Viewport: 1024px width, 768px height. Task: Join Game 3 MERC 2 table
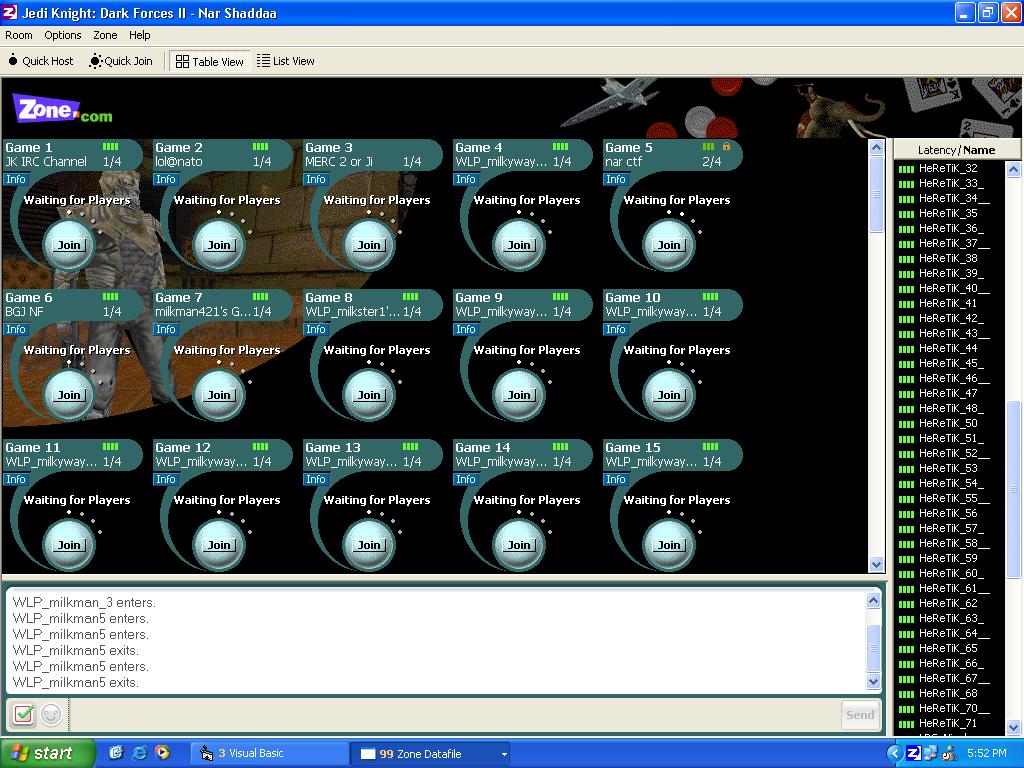coord(369,246)
